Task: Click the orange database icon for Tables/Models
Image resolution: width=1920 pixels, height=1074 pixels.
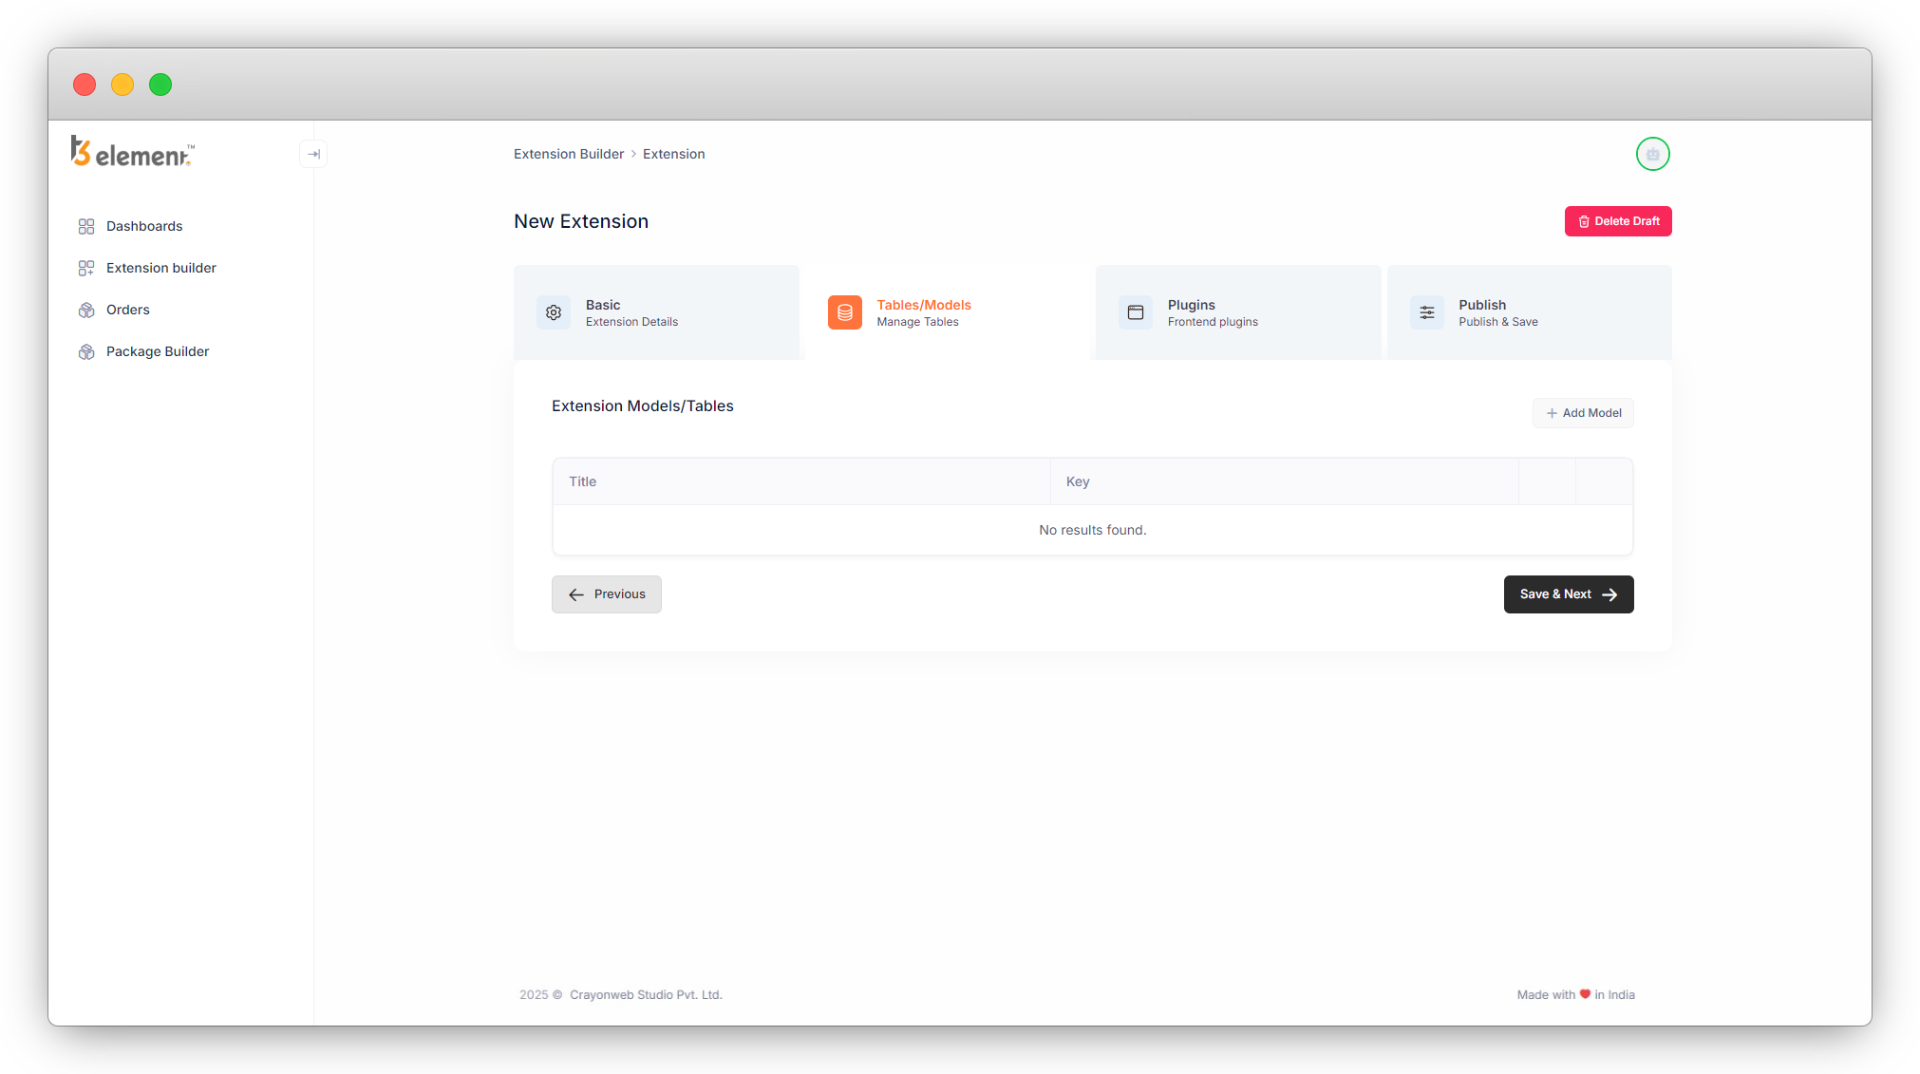Action: click(844, 313)
